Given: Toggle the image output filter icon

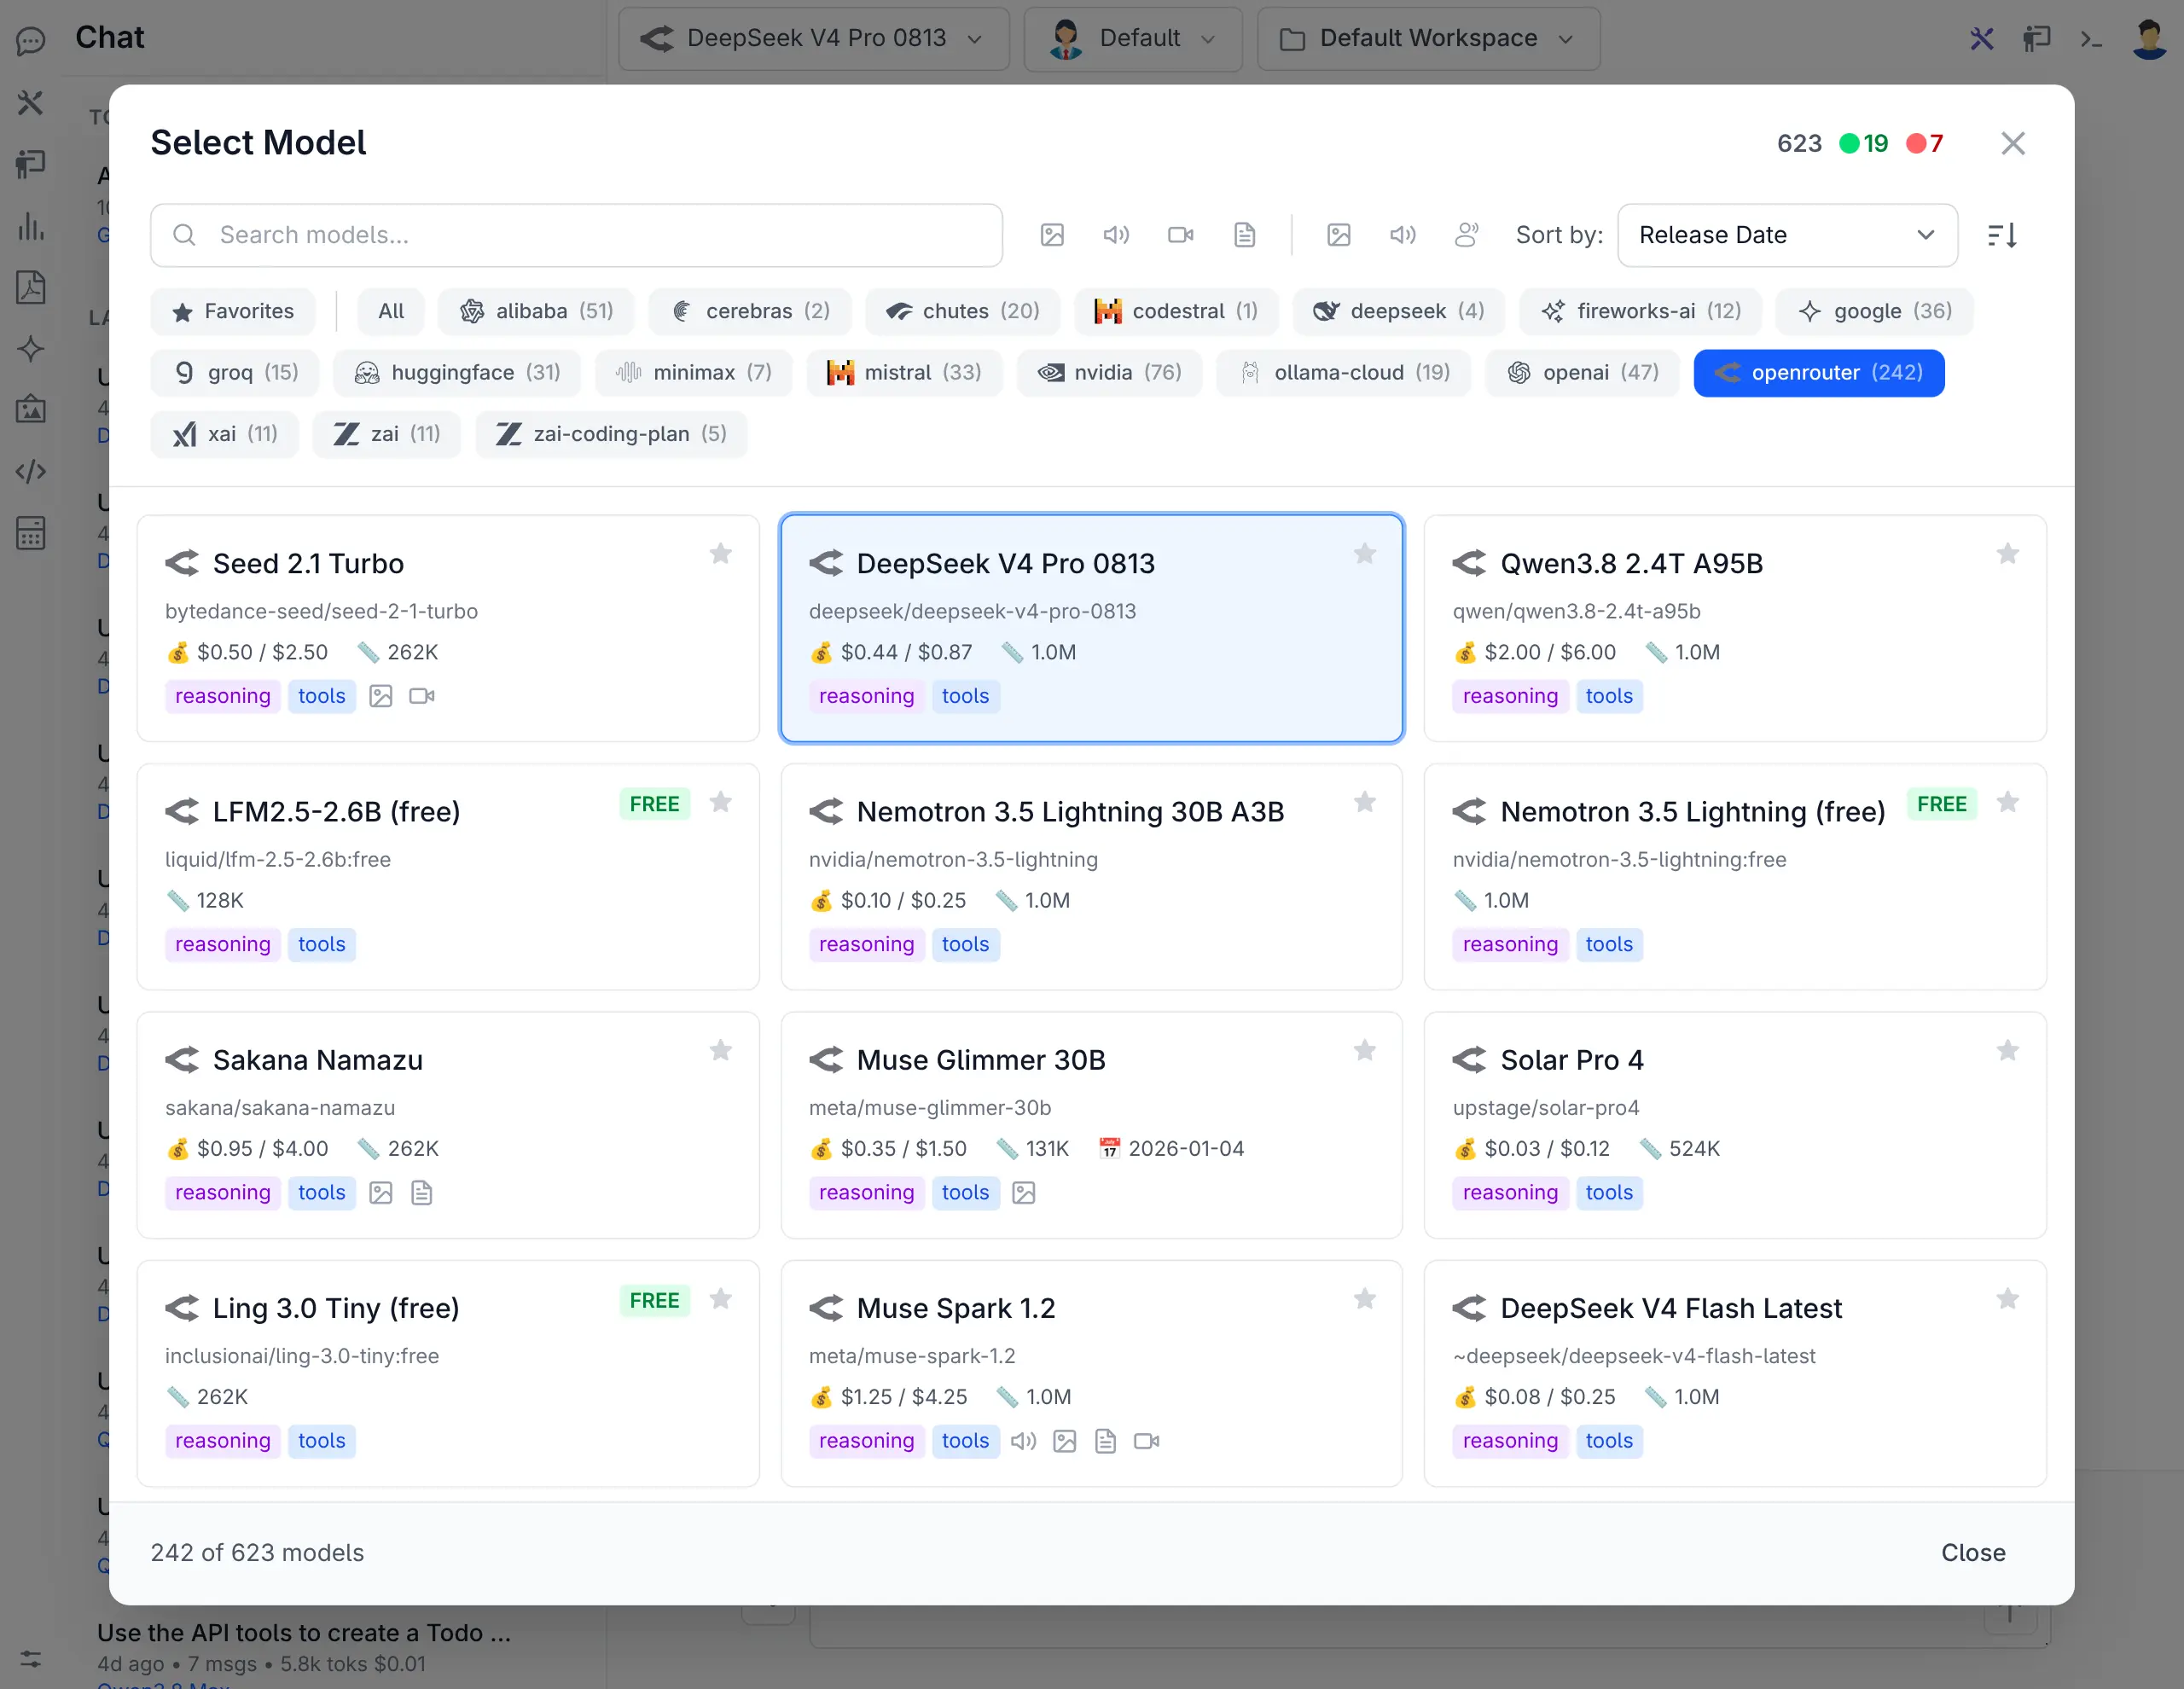Looking at the screenshot, I should [x=1339, y=235].
